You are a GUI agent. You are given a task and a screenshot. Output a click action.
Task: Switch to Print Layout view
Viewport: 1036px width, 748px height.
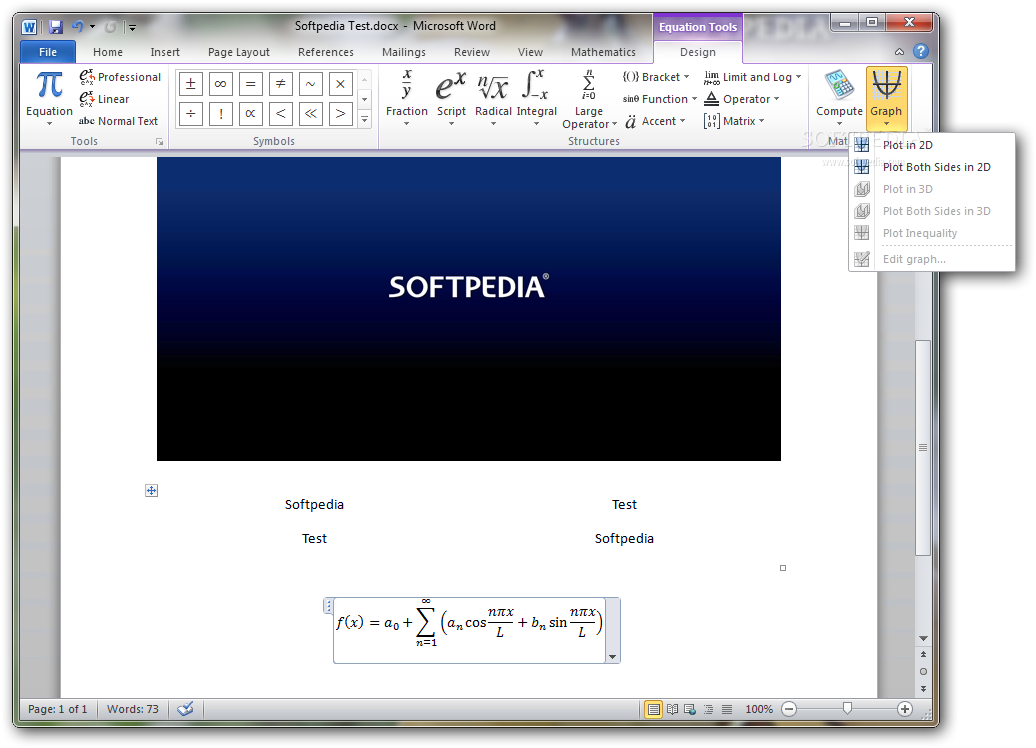(x=653, y=709)
